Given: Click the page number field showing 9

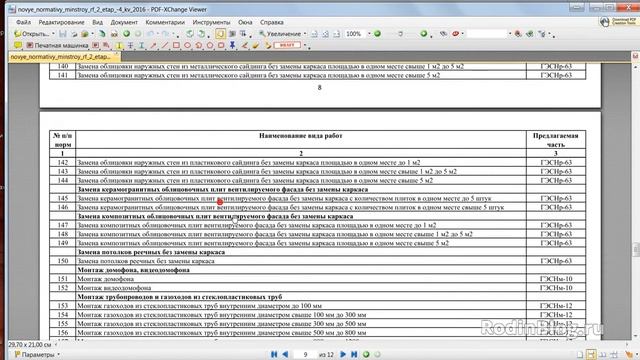Looking at the screenshot, I should coord(305,355).
